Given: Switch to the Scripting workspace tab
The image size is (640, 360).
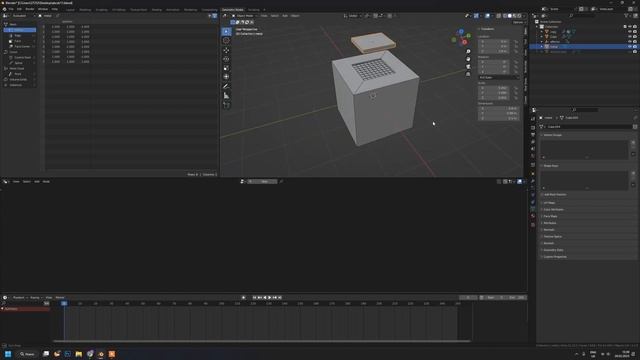Looking at the screenshot, I should pos(253,9).
